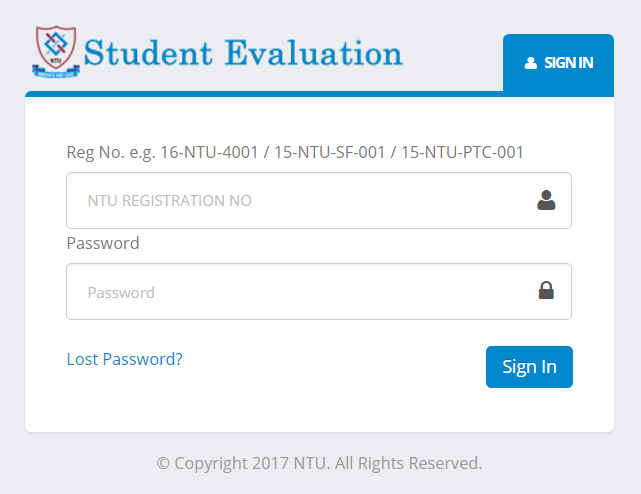The height and width of the screenshot is (494, 641).
Task: Click the padlock icon in the Password field
Action: pos(546,291)
